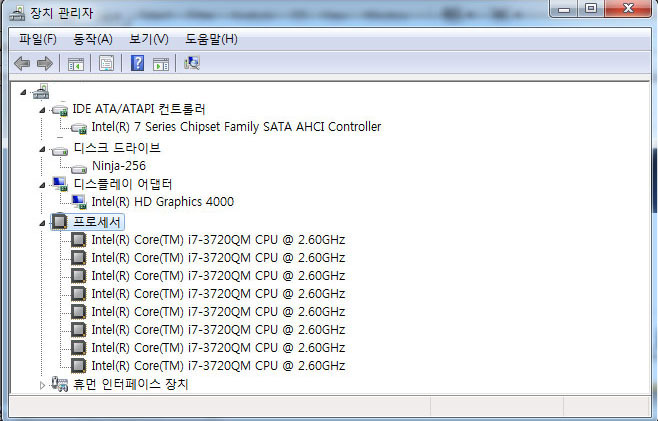658x421 pixels.
Task: Minimize the 장치 관리자 window
Action: 564,9
